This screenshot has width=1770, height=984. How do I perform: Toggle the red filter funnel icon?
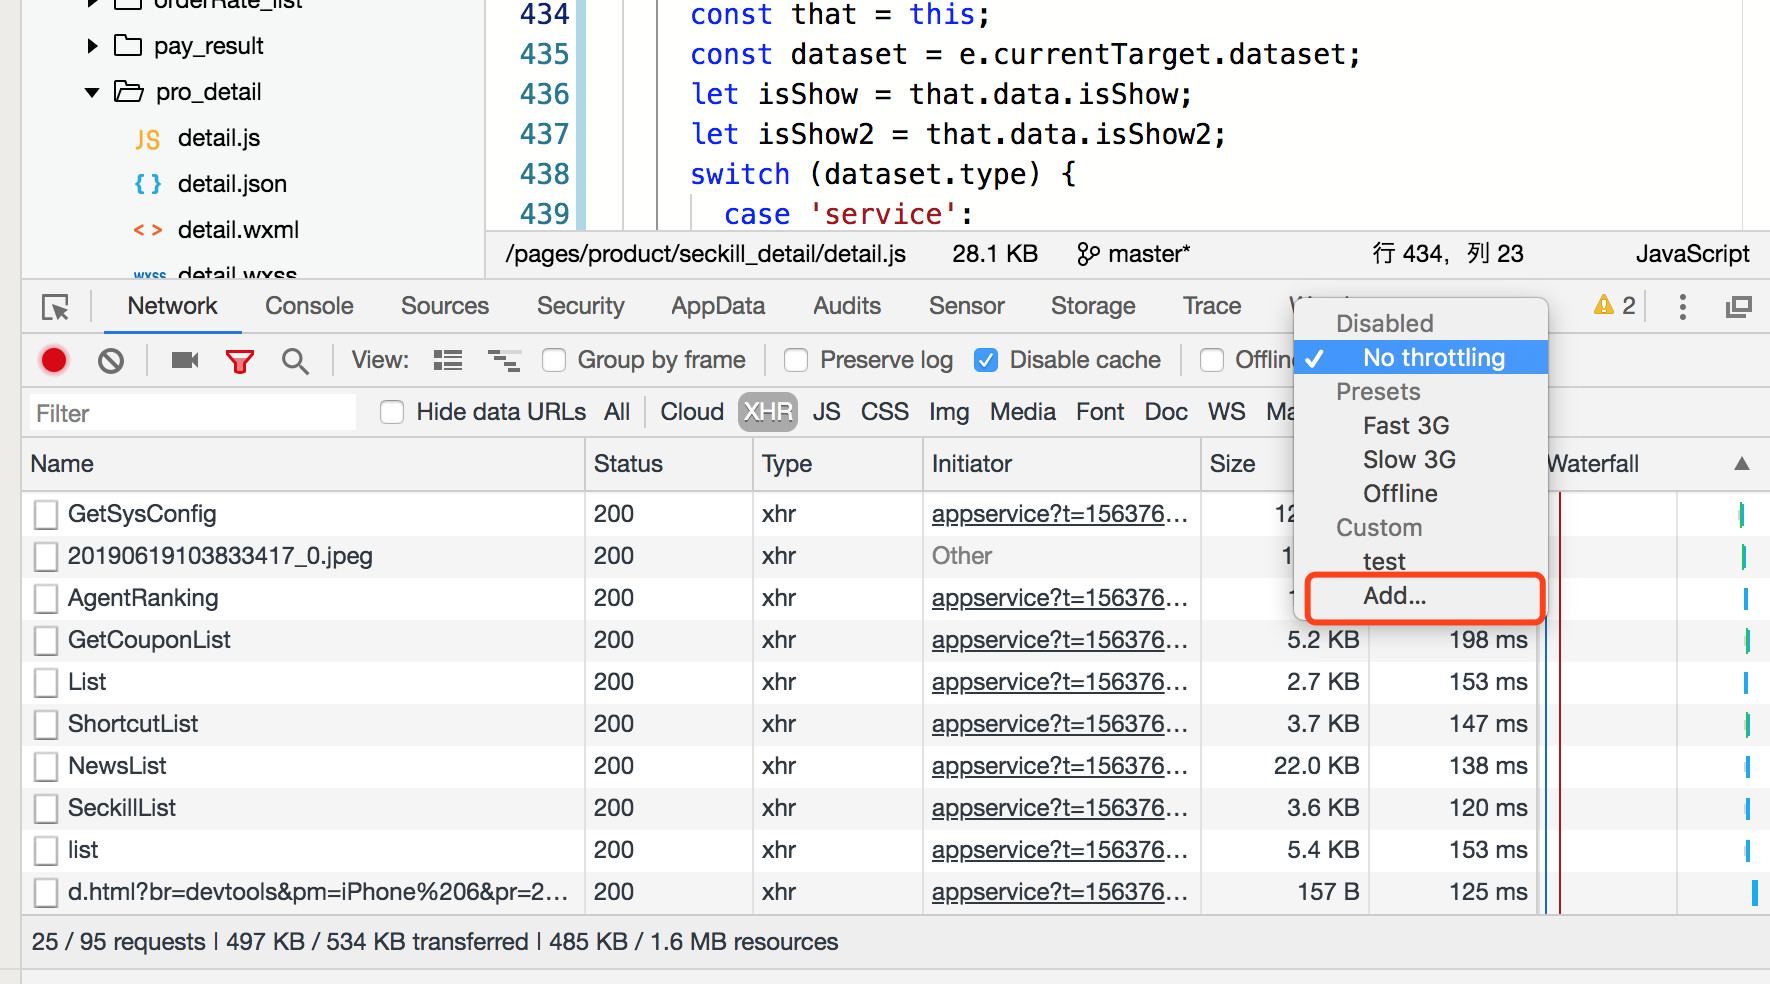[x=240, y=361]
